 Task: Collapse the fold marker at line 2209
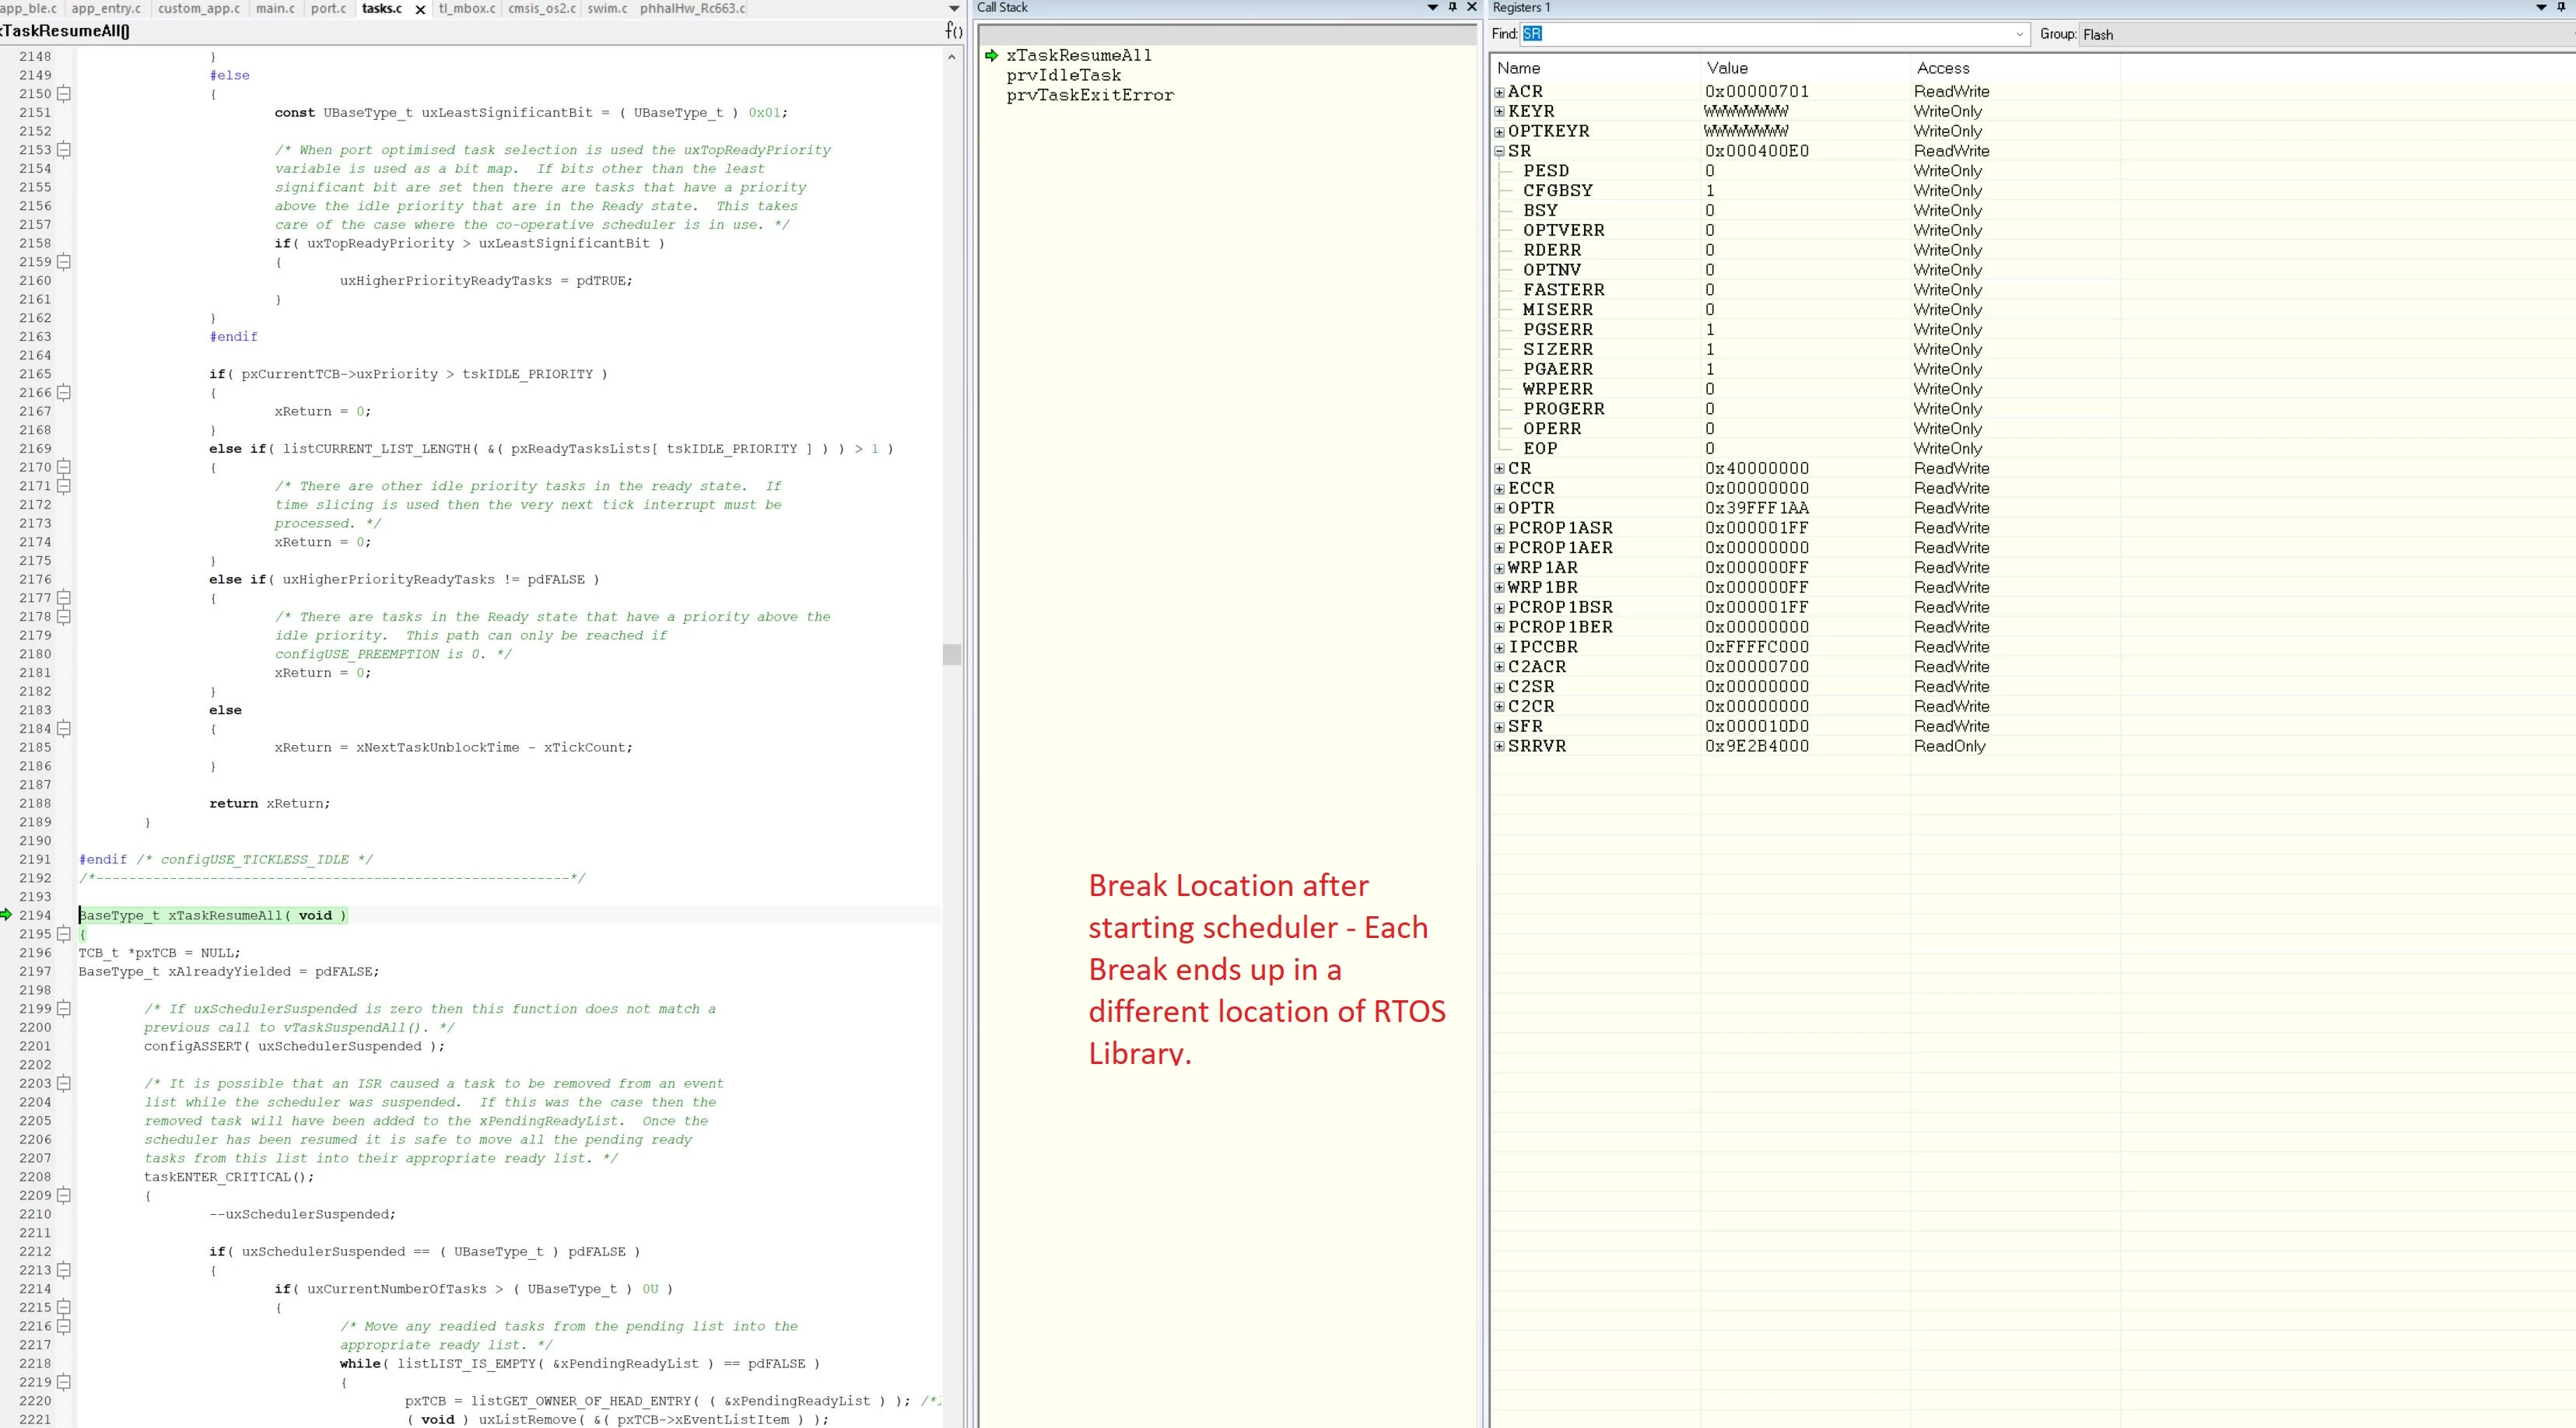click(64, 1195)
